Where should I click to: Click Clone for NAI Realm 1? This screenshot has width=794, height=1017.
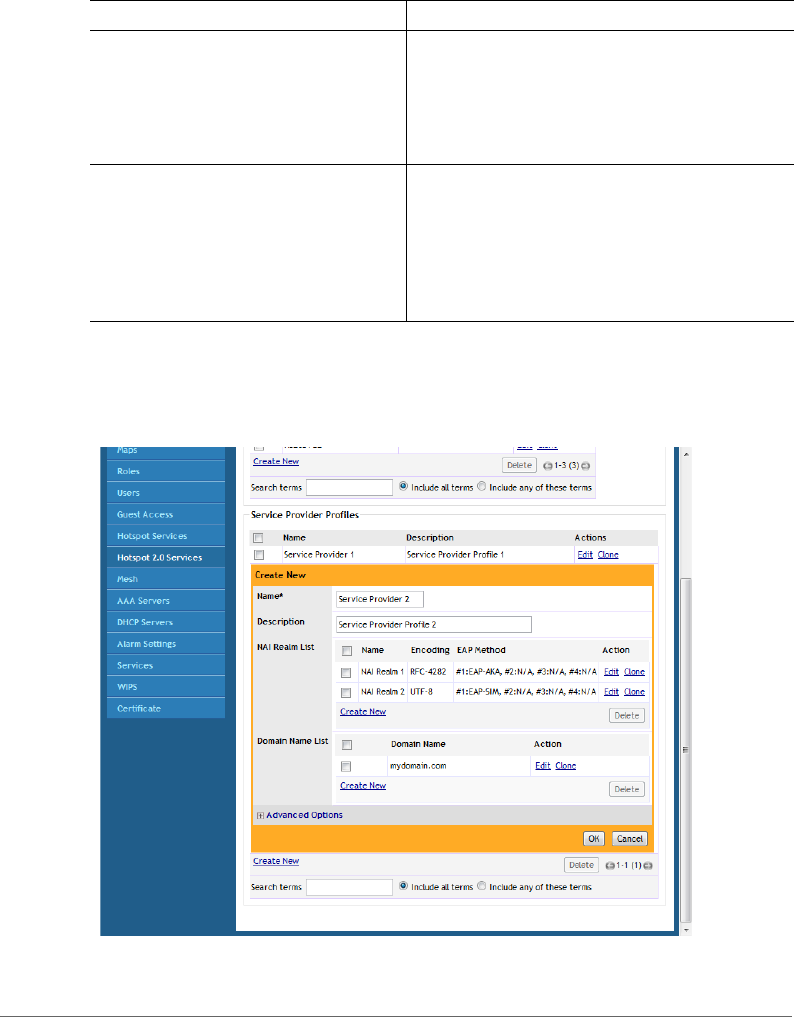tap(634, 672)
